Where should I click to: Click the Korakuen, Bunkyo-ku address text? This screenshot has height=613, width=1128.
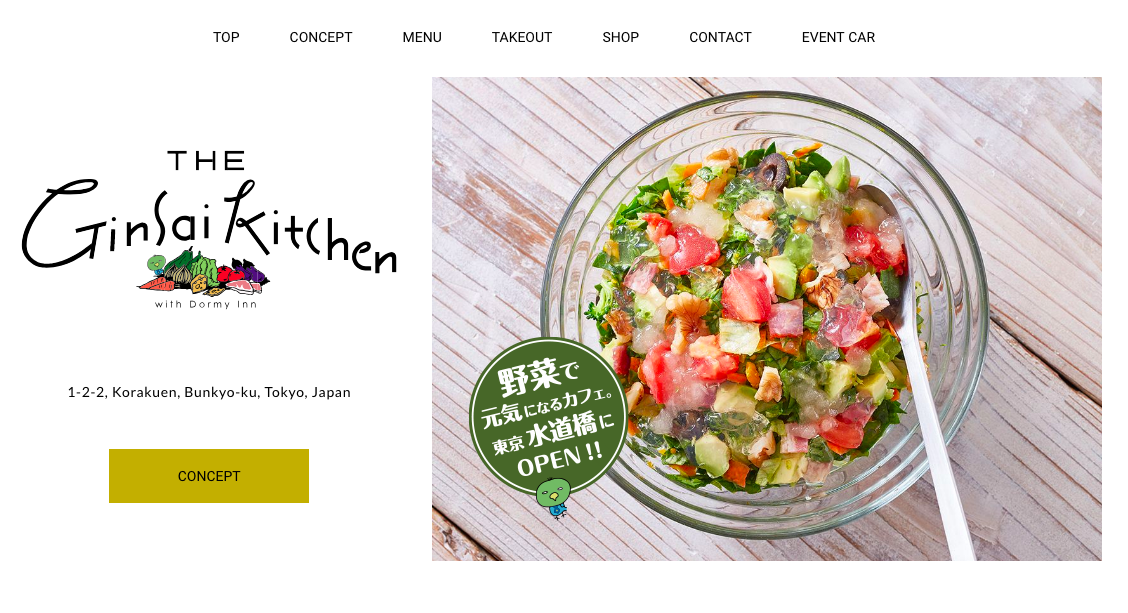[x=209, y=392]
